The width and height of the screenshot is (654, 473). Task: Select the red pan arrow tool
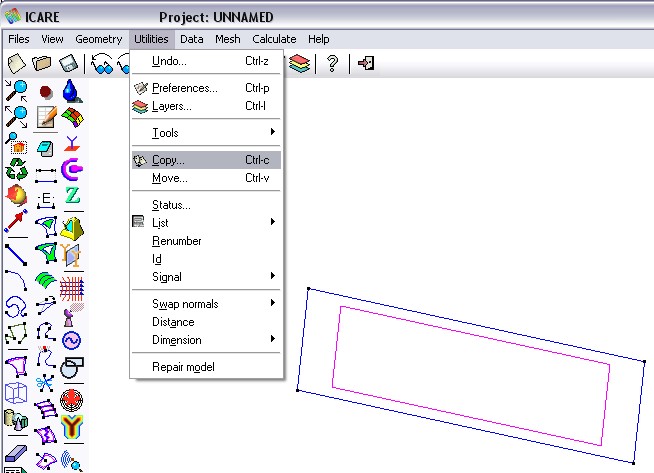pos(17,221)
